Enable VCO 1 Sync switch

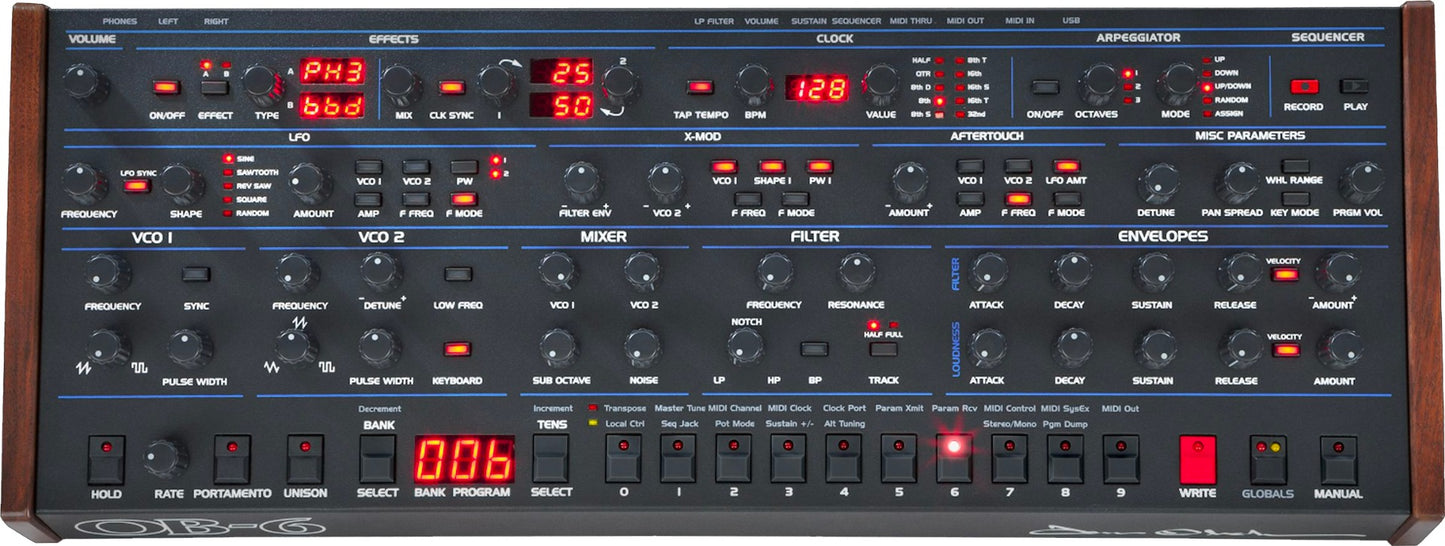[x=196, y=274]
